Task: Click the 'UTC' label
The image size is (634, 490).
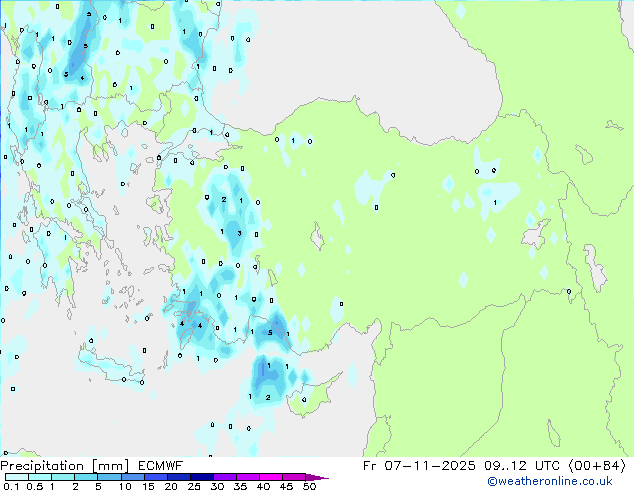Action: [x=547, y=466]
